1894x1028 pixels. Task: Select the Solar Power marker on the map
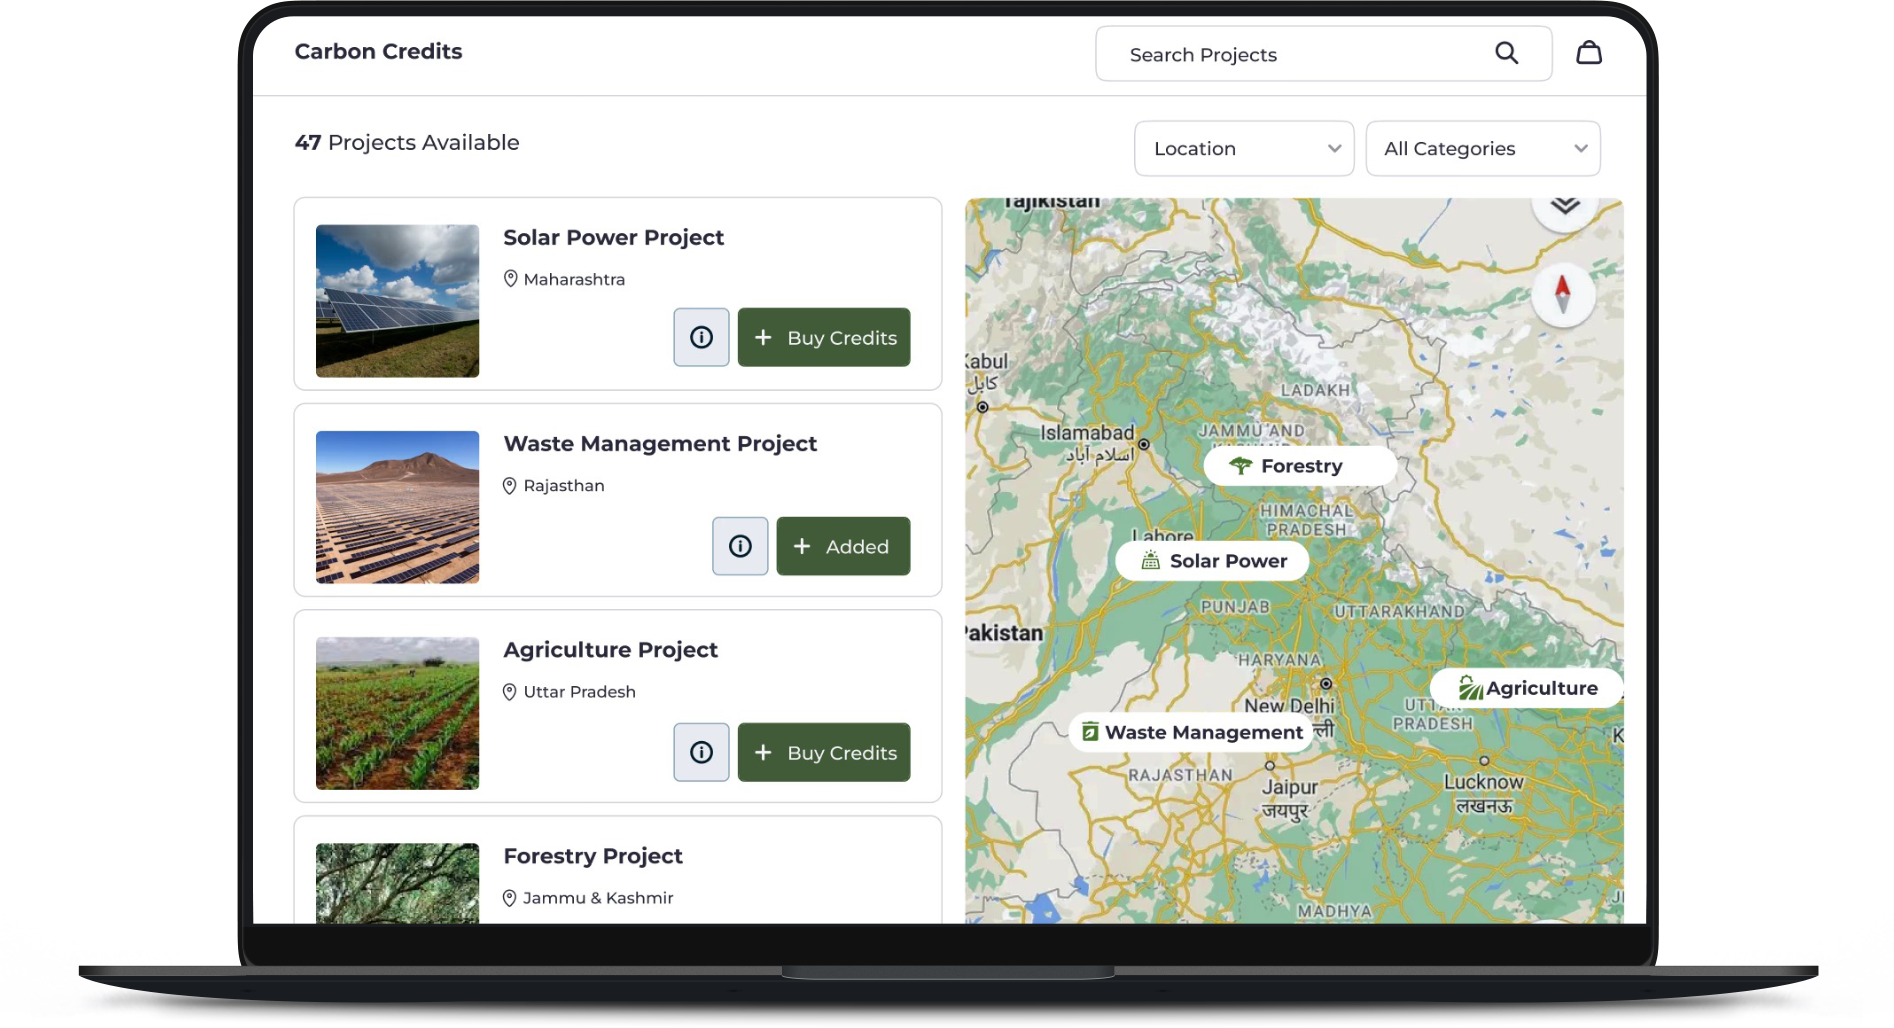(1211, 561)
